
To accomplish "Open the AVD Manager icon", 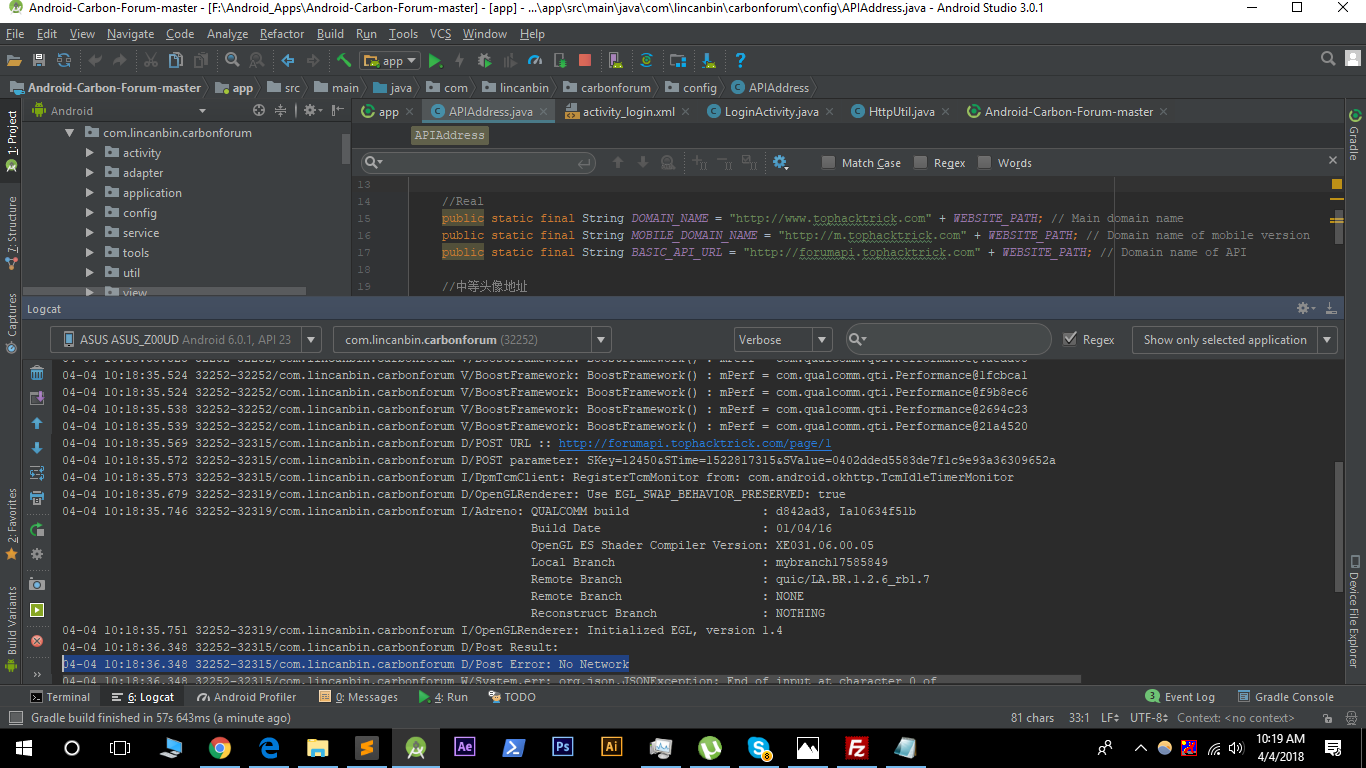I will (x=613, y=60).
